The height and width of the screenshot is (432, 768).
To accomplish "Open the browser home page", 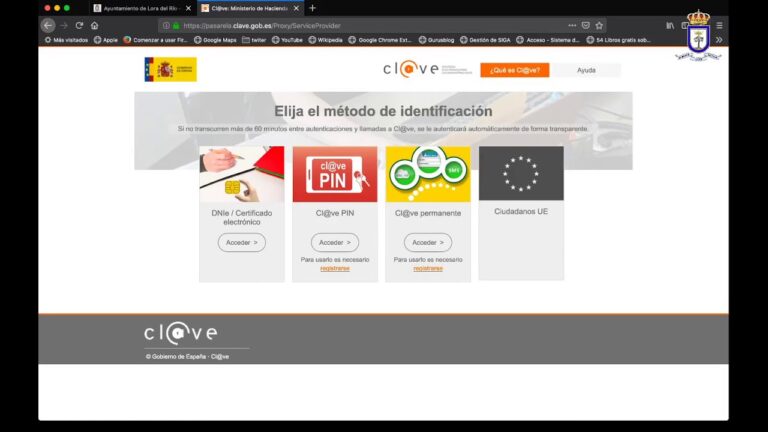I will coord(95,25).
